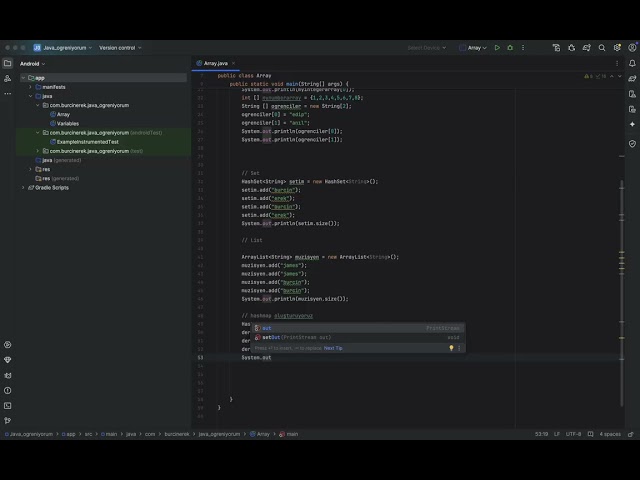
Task: Click '// List' comment line in editor
Action: pyautogui.click(x=252, y=240)
